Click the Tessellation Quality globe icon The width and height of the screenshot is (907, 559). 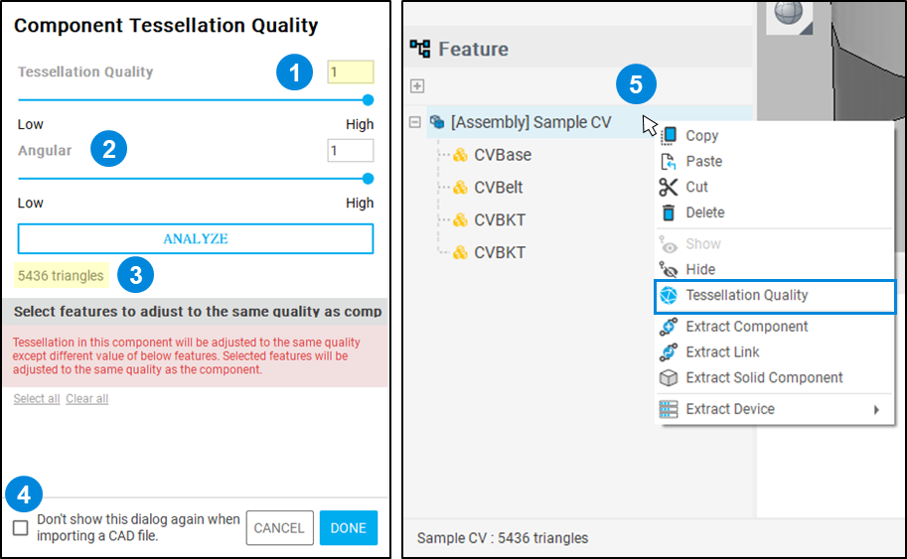[x=669, y=295]
